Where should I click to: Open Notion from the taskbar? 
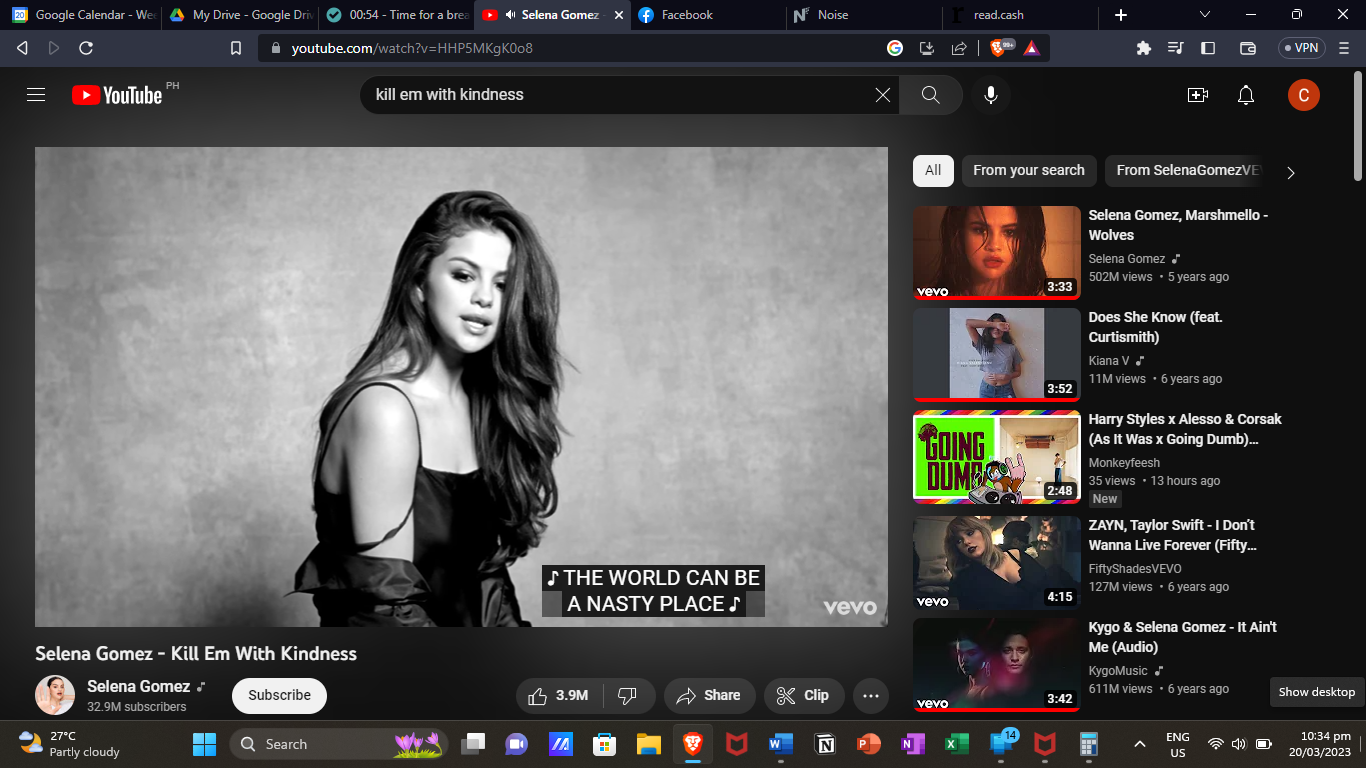[x=825, y=744]
